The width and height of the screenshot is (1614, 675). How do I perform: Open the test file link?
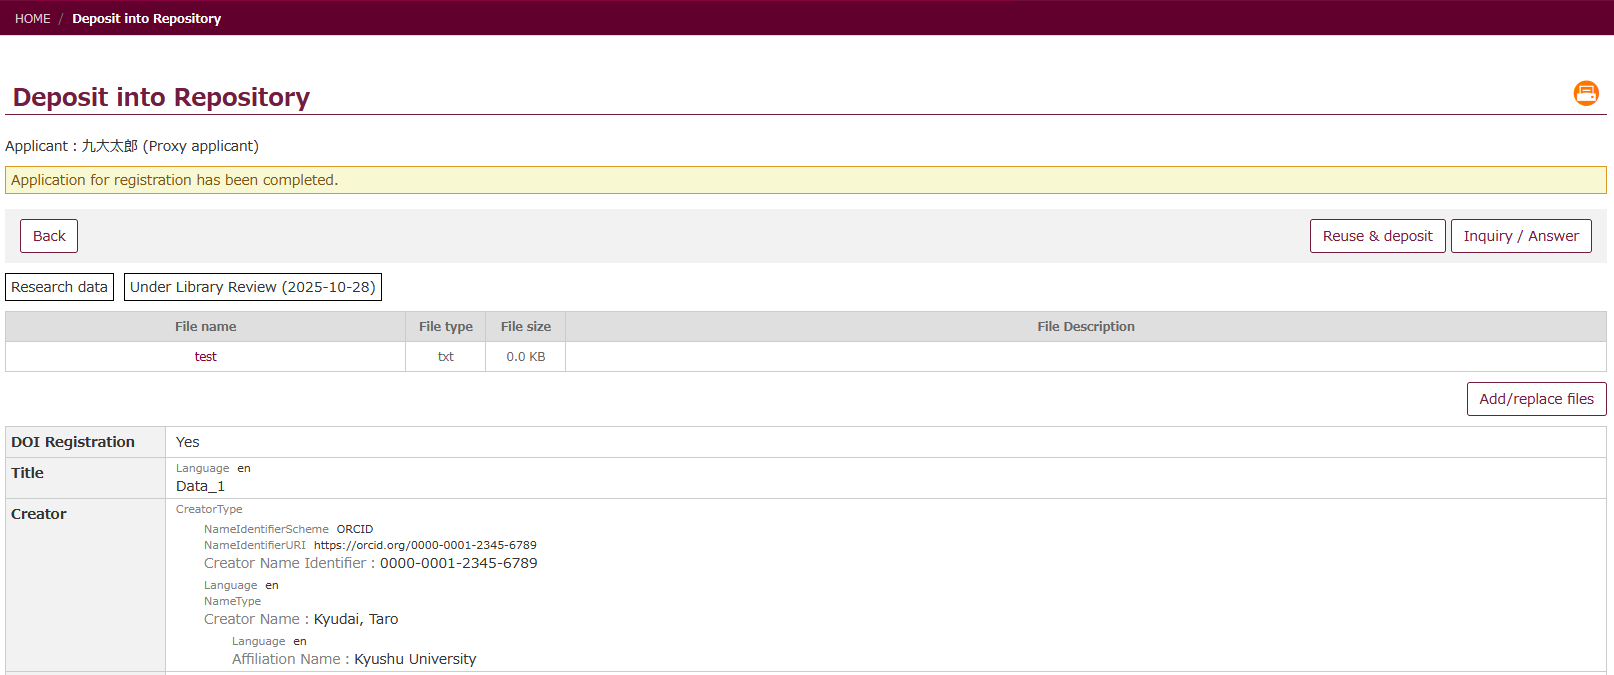click(x=205, y=357)
